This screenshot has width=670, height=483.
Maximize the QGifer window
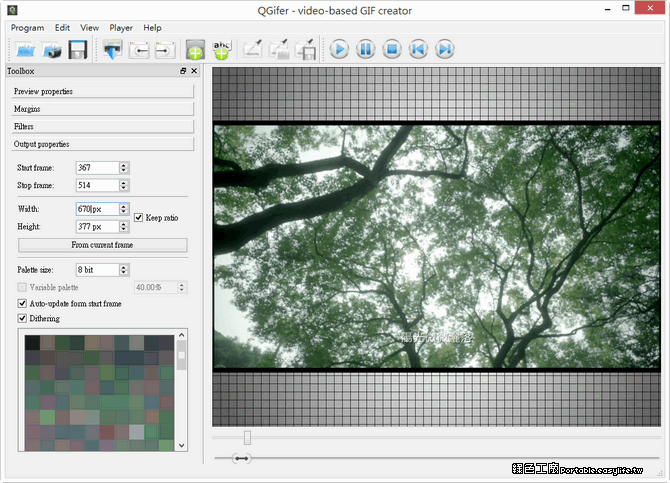626,8
